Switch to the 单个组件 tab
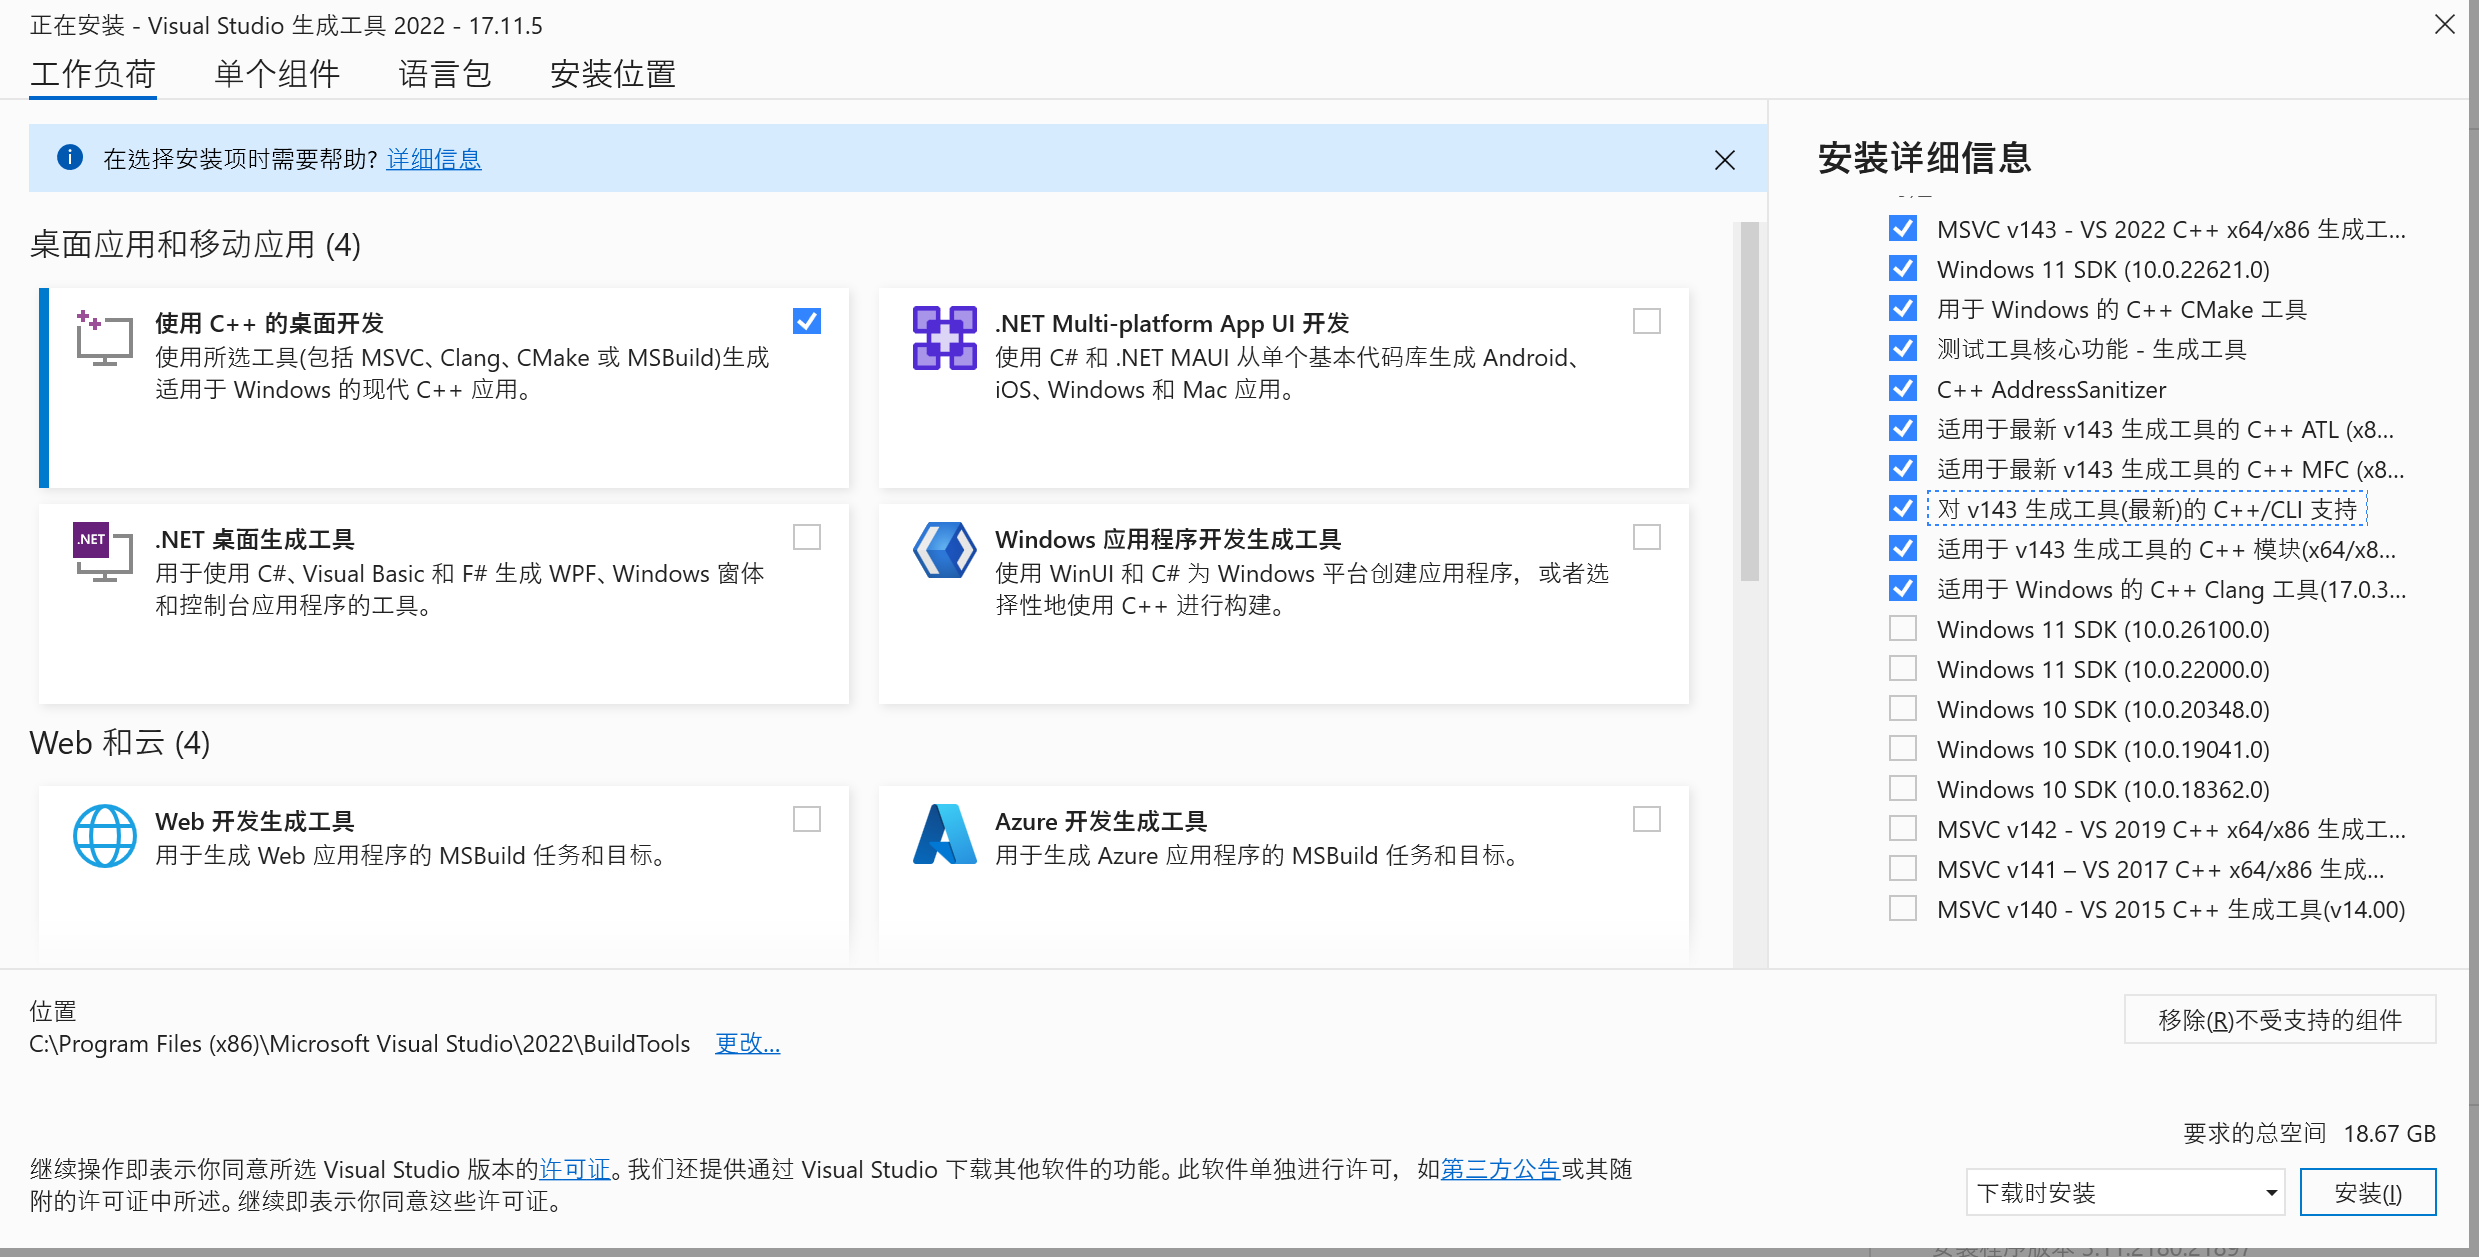Viewport: 2479px width, 1257px height. [x=277, y=74]
